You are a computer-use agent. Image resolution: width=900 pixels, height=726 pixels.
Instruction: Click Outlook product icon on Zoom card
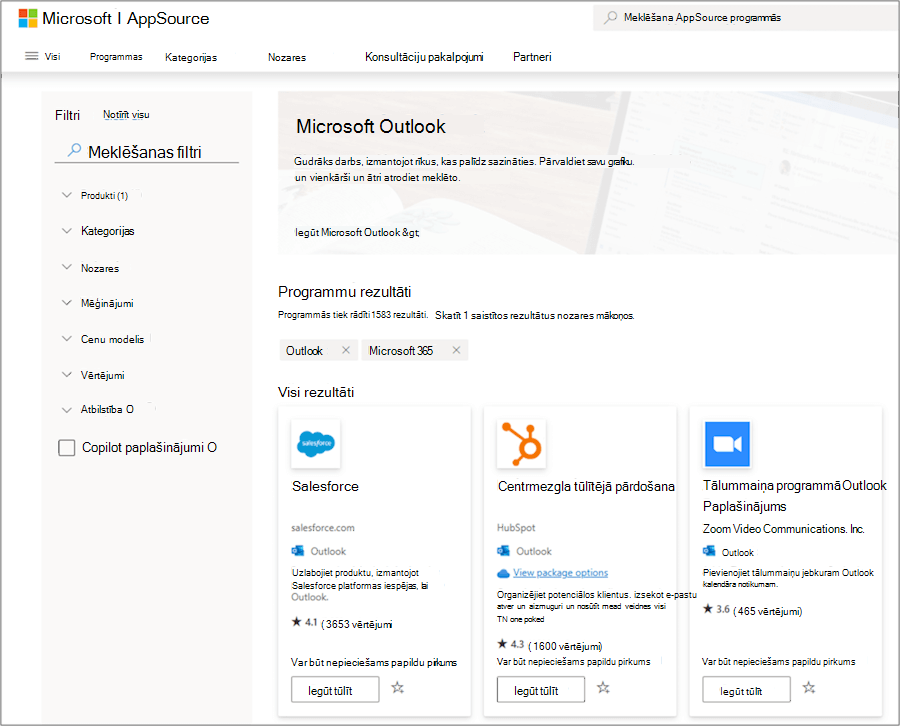[x=709, y=552]
